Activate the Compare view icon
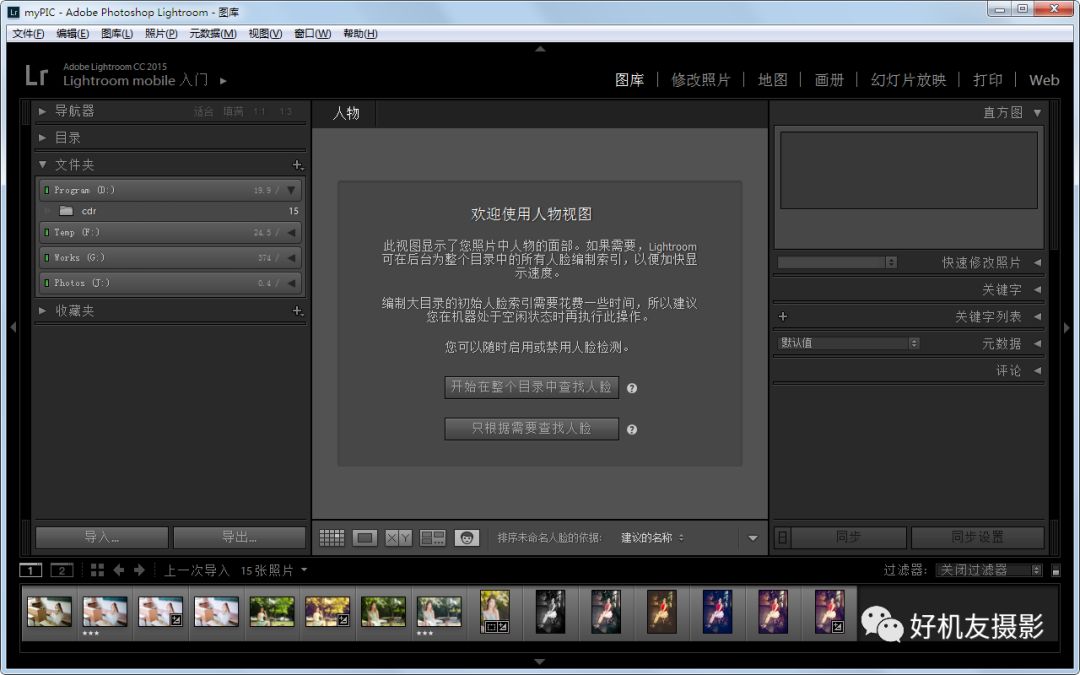Viewport: 1080px width, 675px height. (x=398, y=537)
